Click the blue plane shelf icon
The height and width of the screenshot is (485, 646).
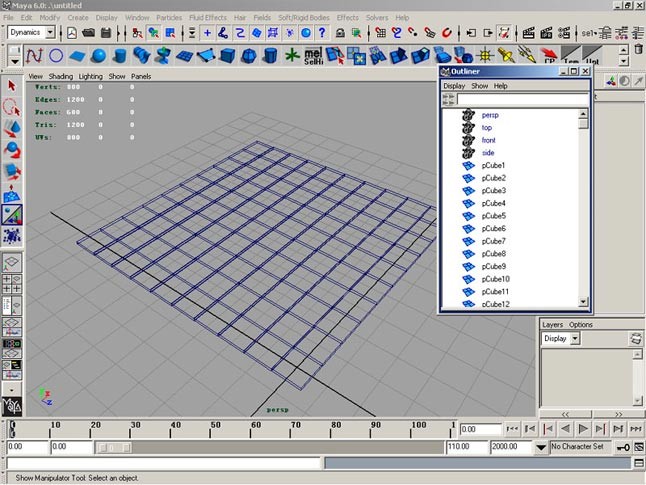pos(77,55)
